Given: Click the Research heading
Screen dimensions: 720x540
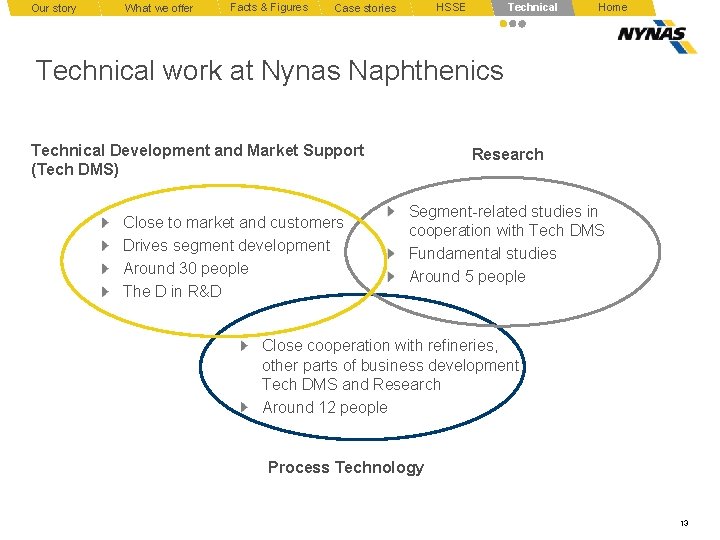Looking at the screenshot, I should [507, 154].
